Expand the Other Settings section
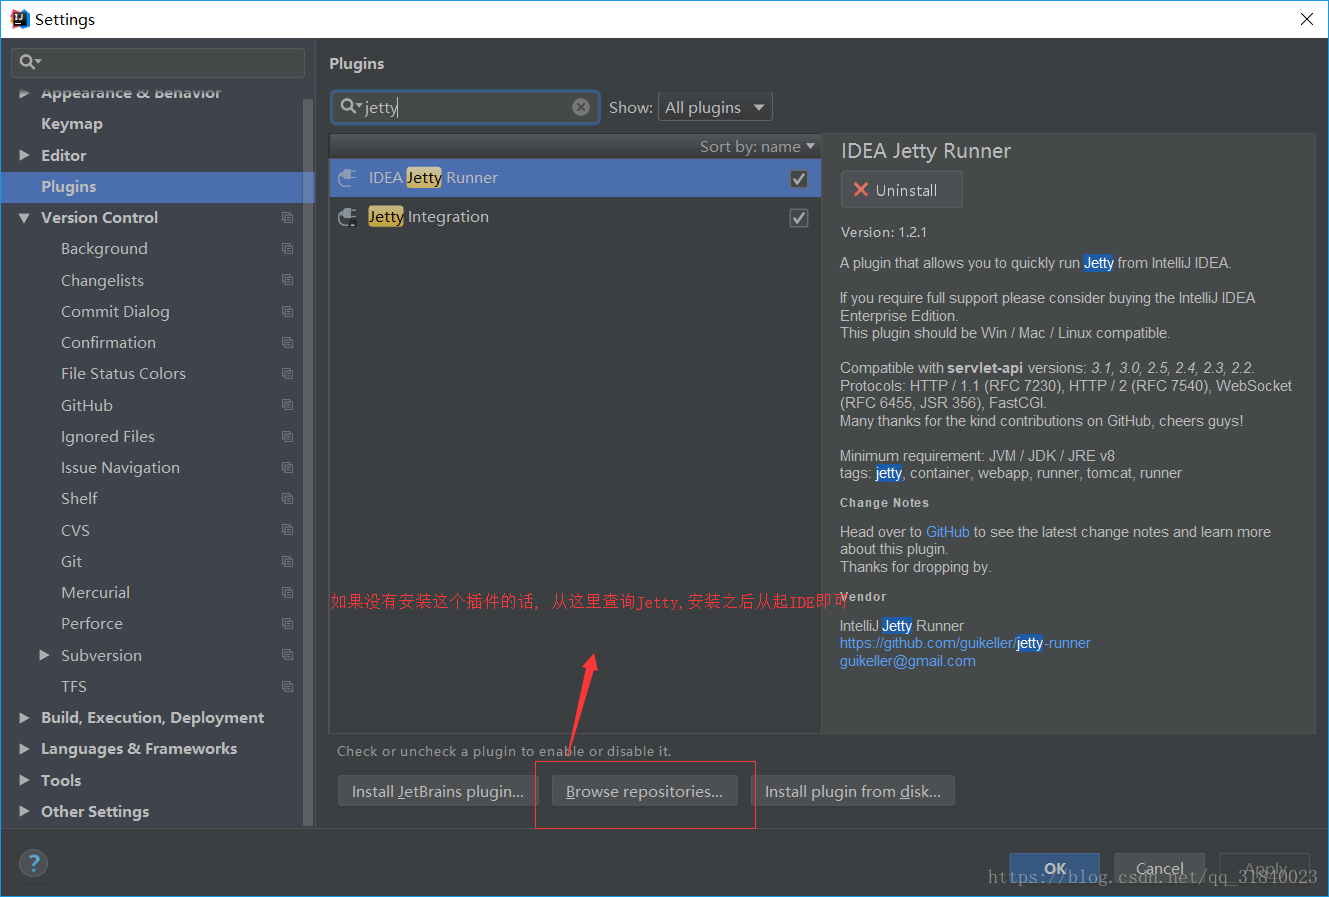This screenshot has width=1329, height=897. [x=24, y=811]
